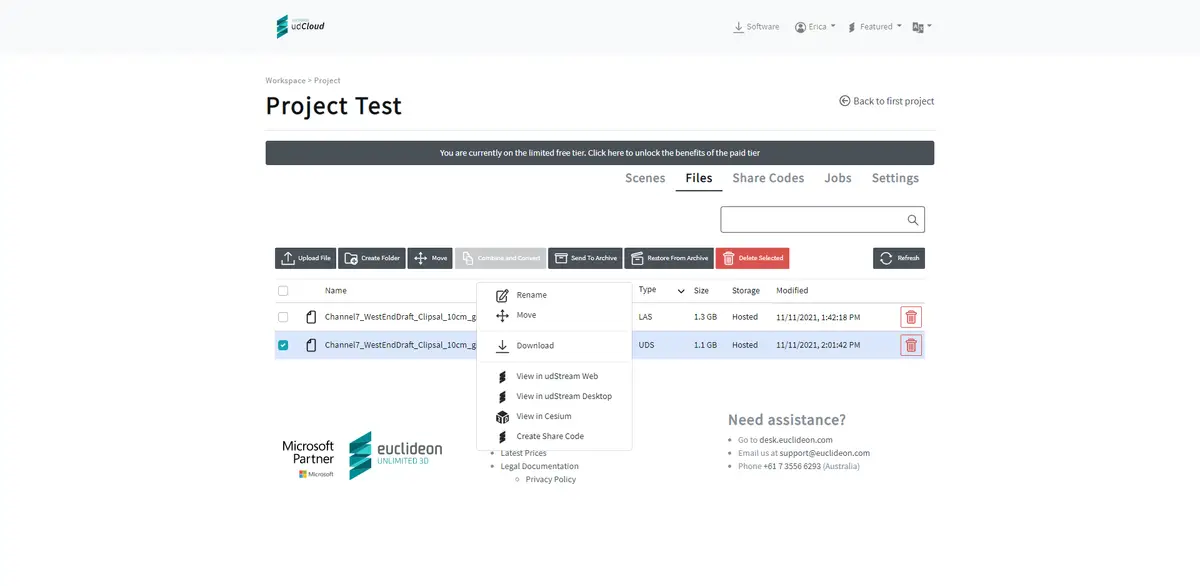Open the language selector dropdown
This screenshot has width=1200, height=586.
pos(922,27)
